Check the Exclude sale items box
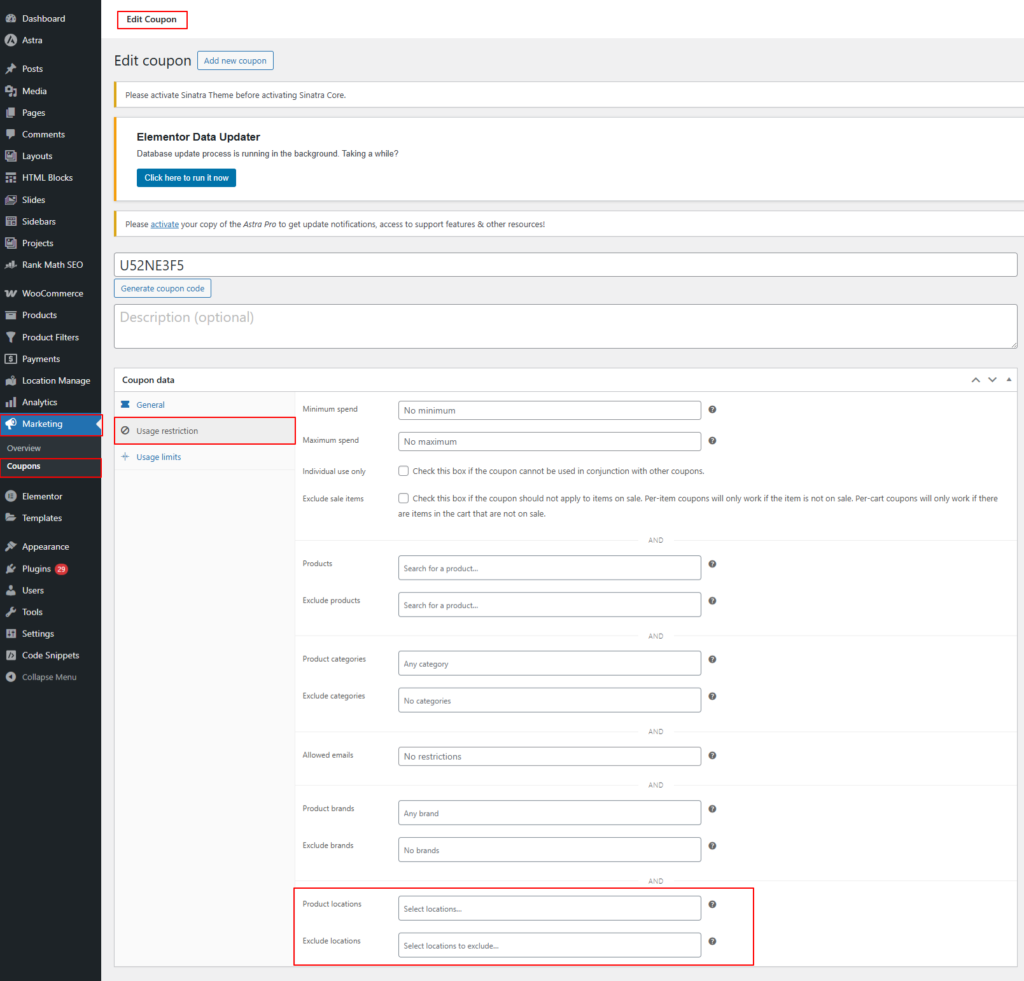This screenshot has height=981, width=1024. [403, 498]
